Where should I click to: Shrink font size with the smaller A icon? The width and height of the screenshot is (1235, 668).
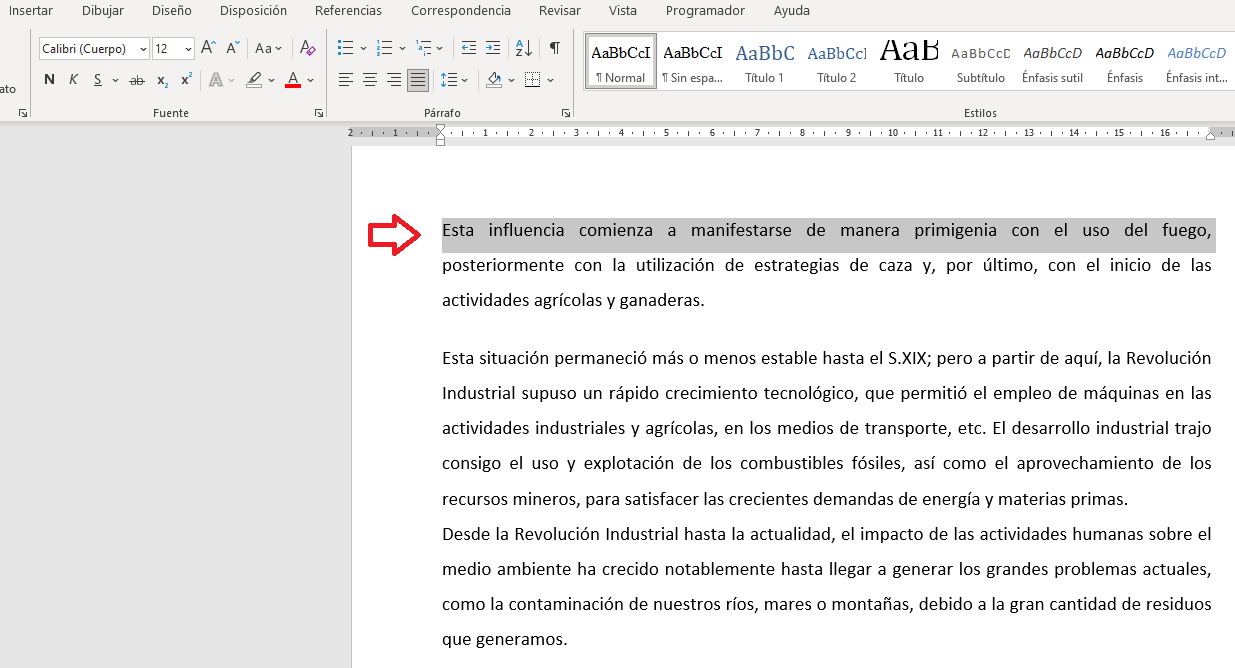coord(232,48)
